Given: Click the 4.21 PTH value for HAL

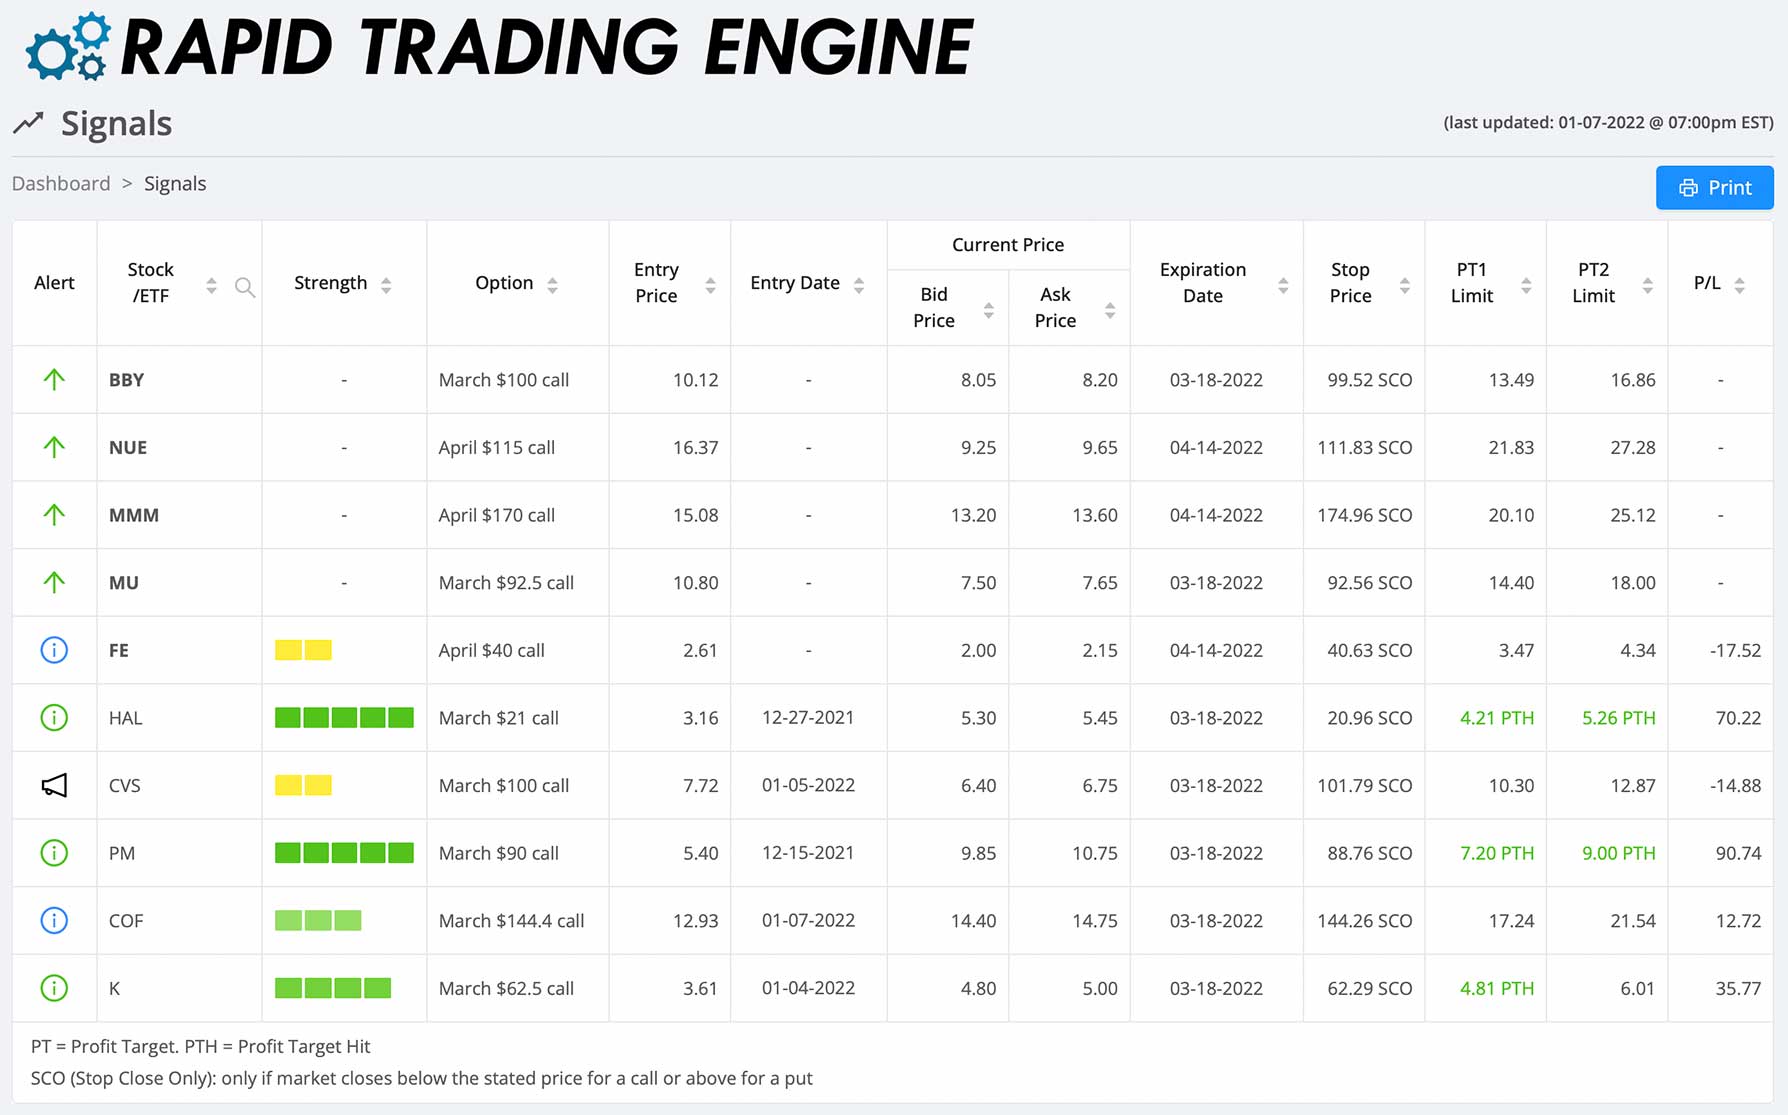Looking at the screenshot, I should (x=1496, y=718).
